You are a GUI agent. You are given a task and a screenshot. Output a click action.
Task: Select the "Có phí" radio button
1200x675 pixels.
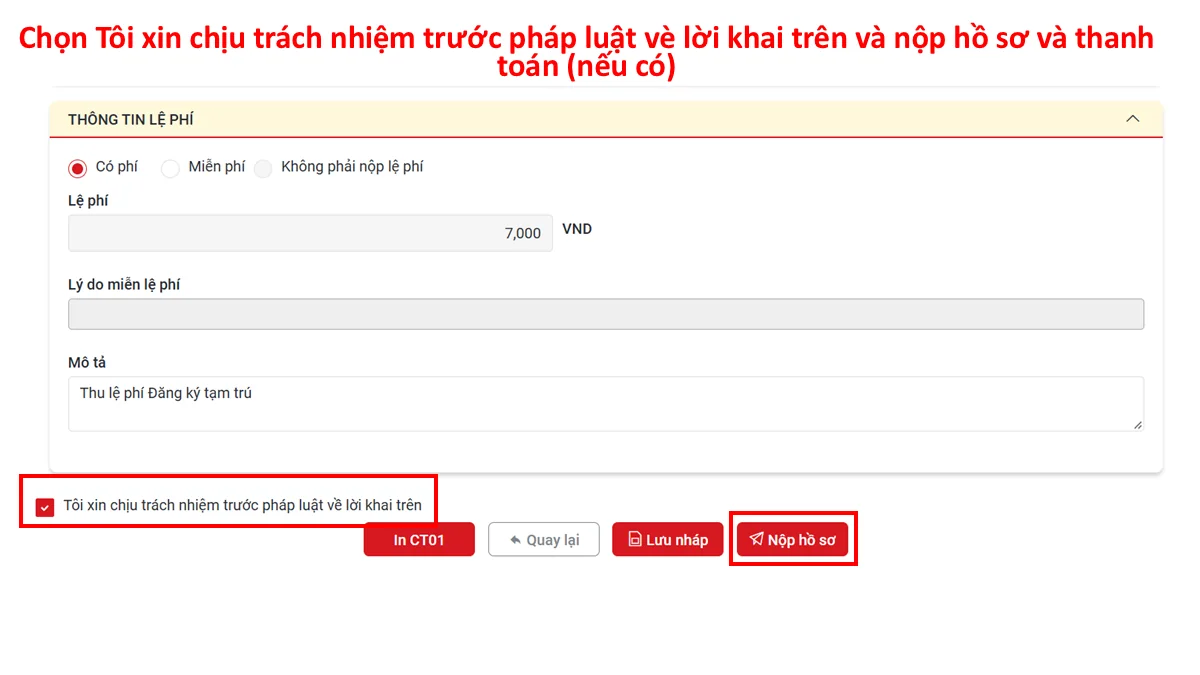(77, 168)
